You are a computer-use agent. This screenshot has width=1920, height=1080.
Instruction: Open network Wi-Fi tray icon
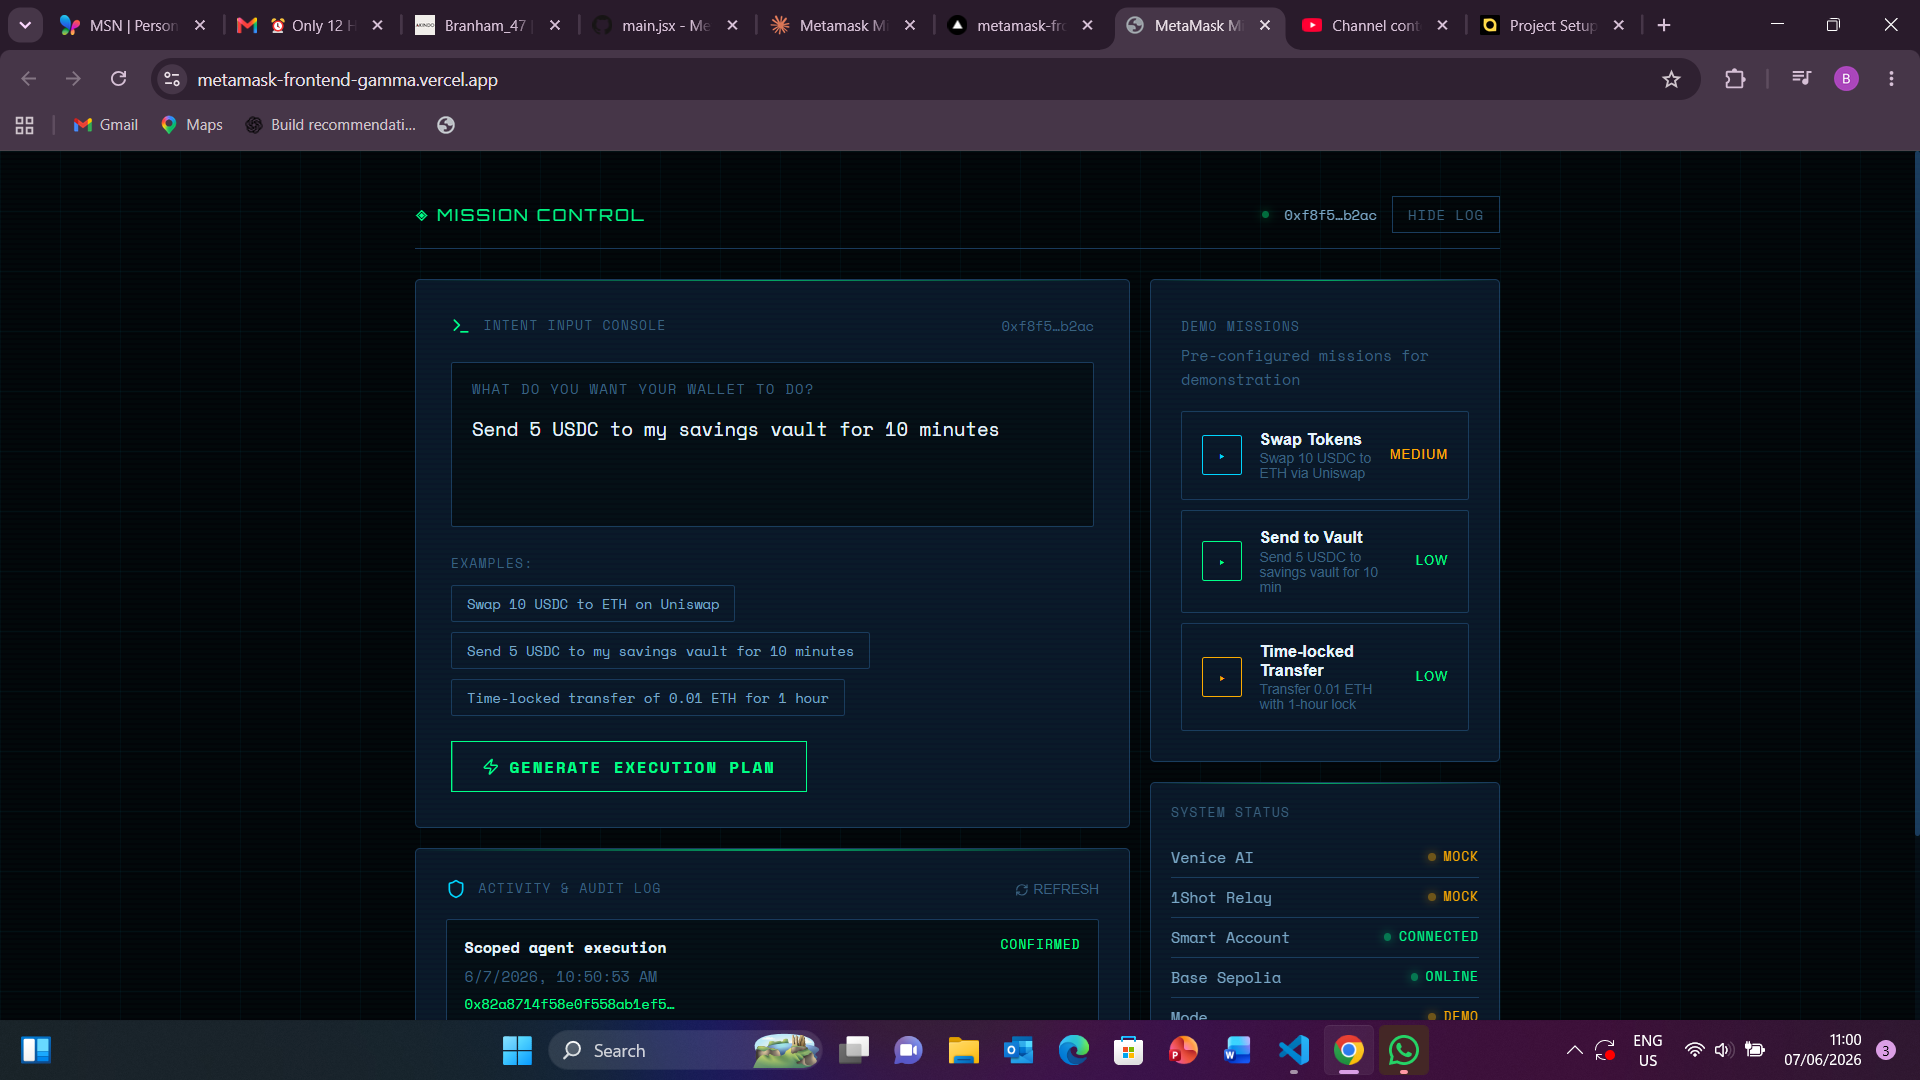pyautogui.click(x=1694, y=1050)
